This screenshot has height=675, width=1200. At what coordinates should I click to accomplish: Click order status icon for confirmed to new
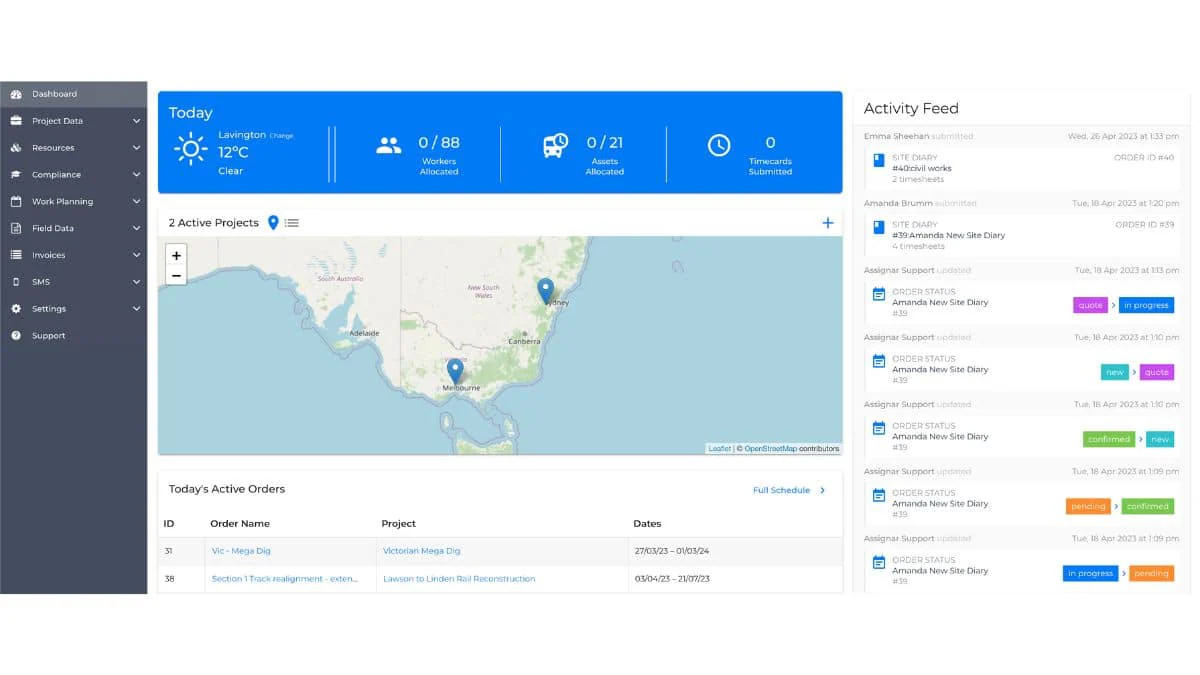pyautogui.click(x=879, y=428)
